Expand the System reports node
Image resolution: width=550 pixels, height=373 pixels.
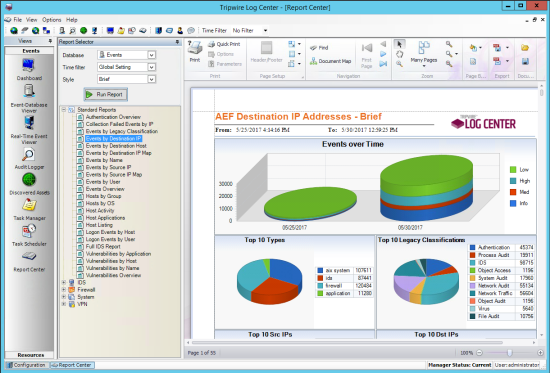(x=64, y=297)
